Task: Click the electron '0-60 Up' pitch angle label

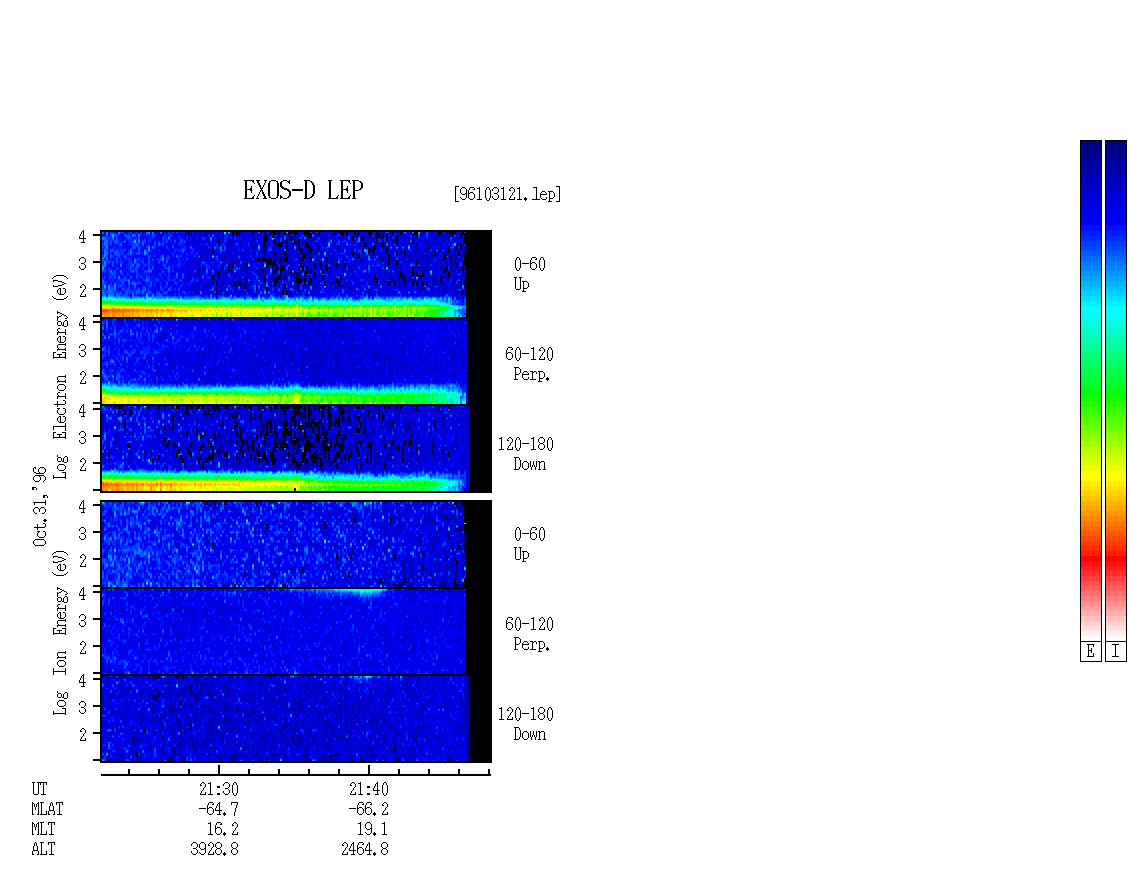Action: pyautogui.click(x=529, y=274)
